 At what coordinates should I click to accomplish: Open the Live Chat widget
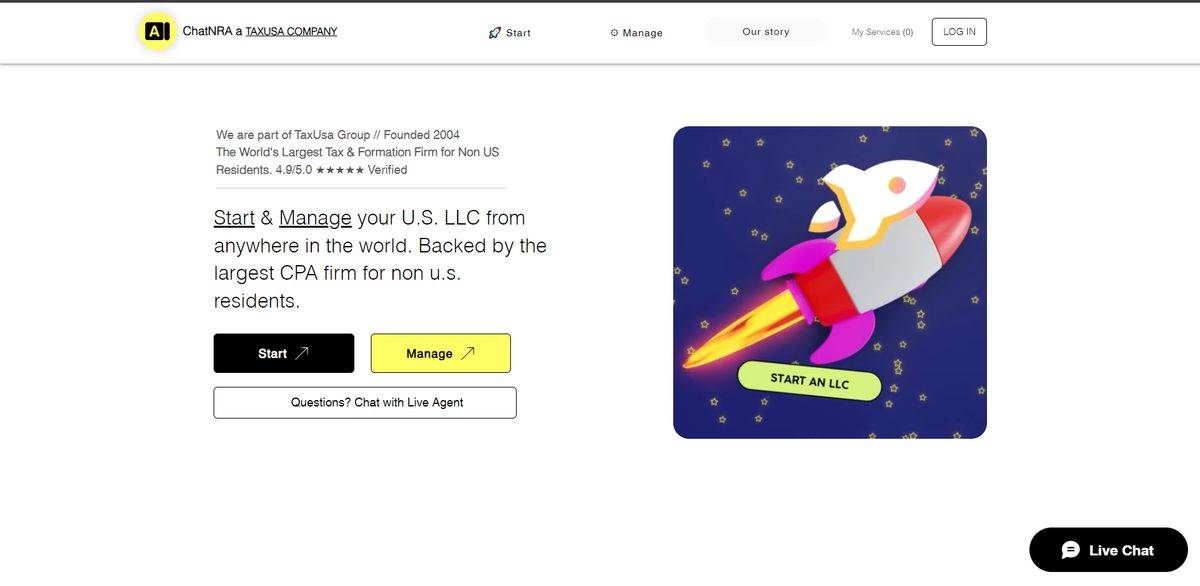coord(1108,550)
